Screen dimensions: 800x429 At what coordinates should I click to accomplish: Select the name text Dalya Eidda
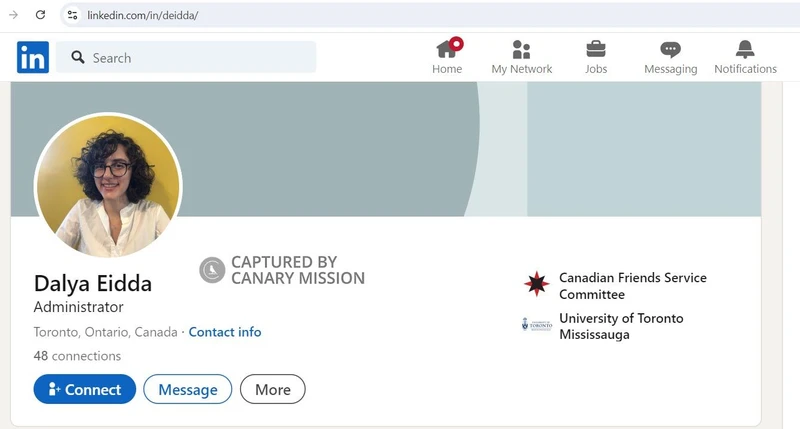point(93,284)
